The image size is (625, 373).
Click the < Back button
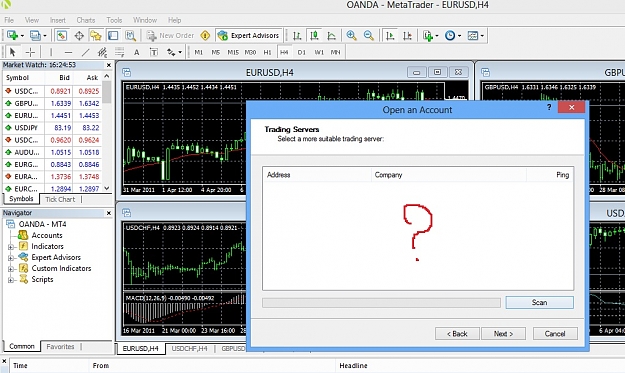point(457,334)
